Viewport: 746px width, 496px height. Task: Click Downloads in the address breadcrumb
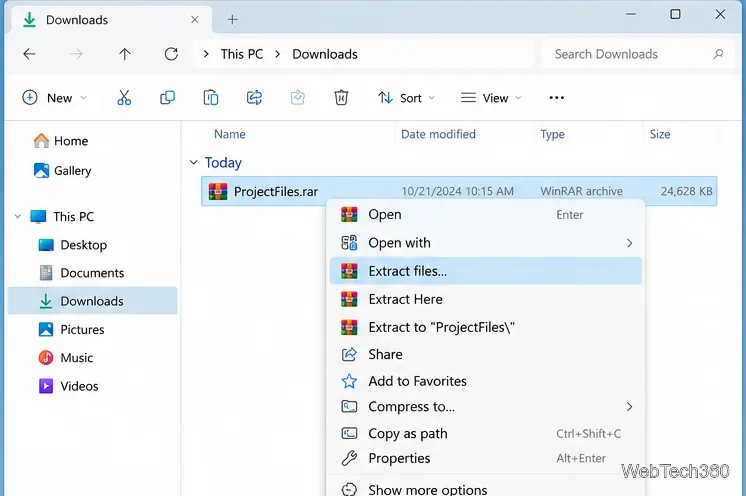pyautogui.click(x=325, y=54)
